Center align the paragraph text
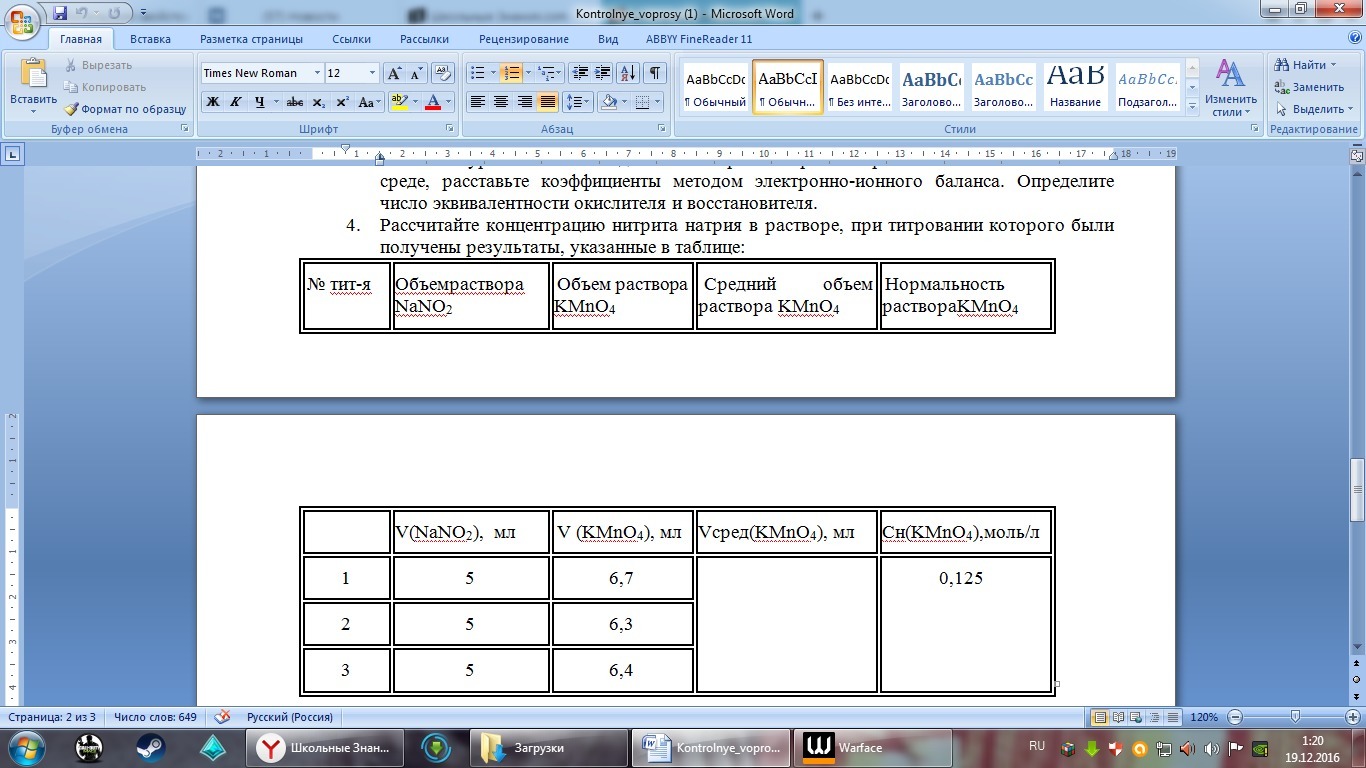The height and width of the screenshot is (768, 1366). click(501, 102)
